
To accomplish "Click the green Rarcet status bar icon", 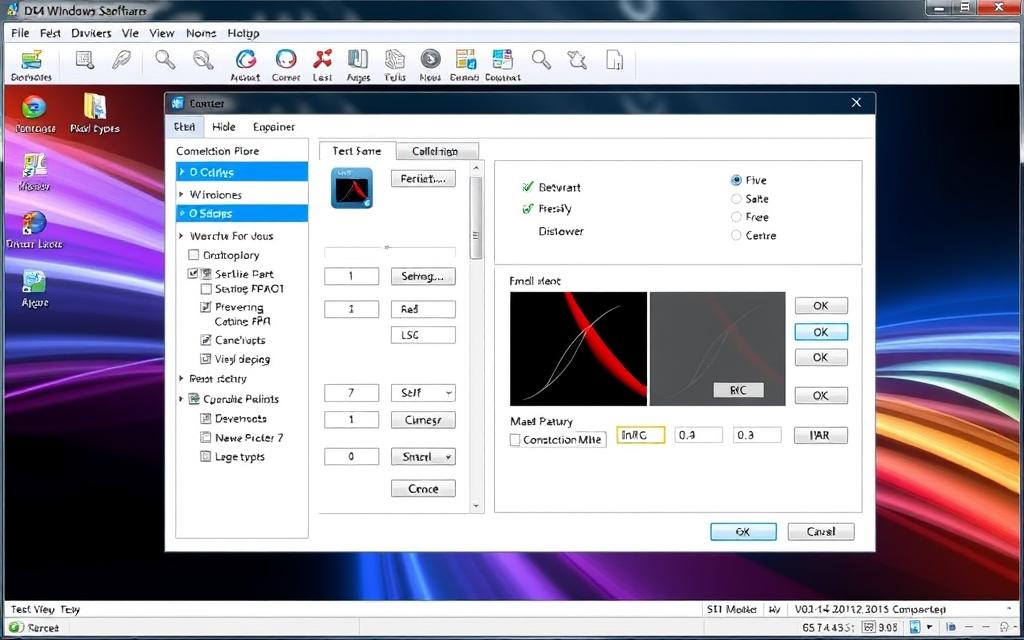I will pyautogui.click(x=16, y=628).
